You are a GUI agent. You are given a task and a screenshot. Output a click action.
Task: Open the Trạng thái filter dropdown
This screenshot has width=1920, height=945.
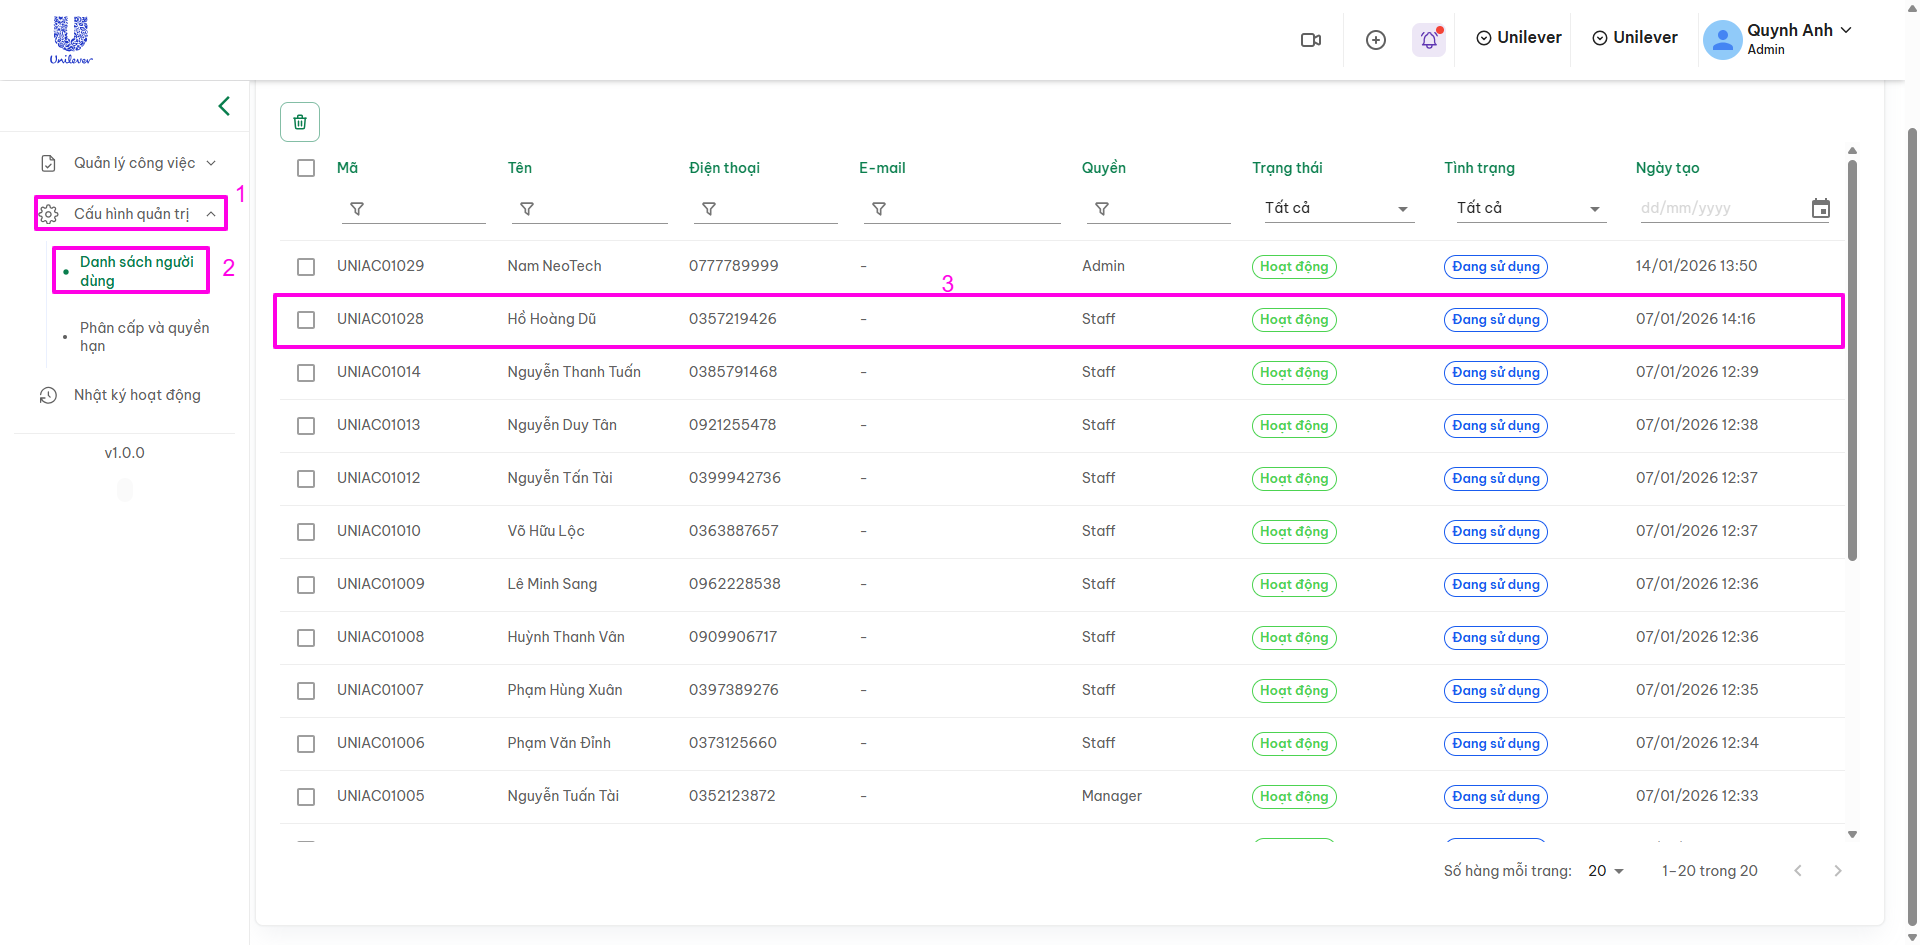(1336, 208)
